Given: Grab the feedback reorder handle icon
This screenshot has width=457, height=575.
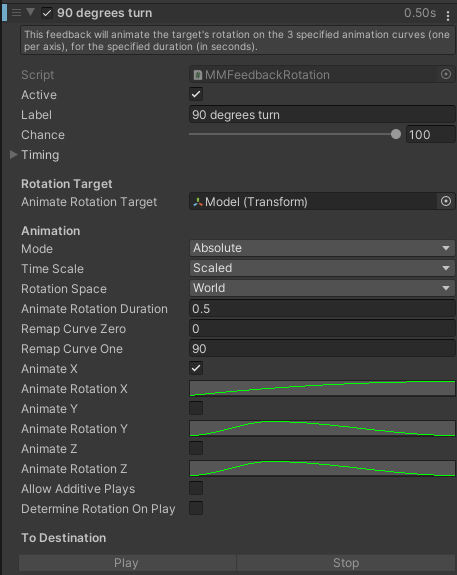Looking at the screenshot, I should click(x=17, y=12).
